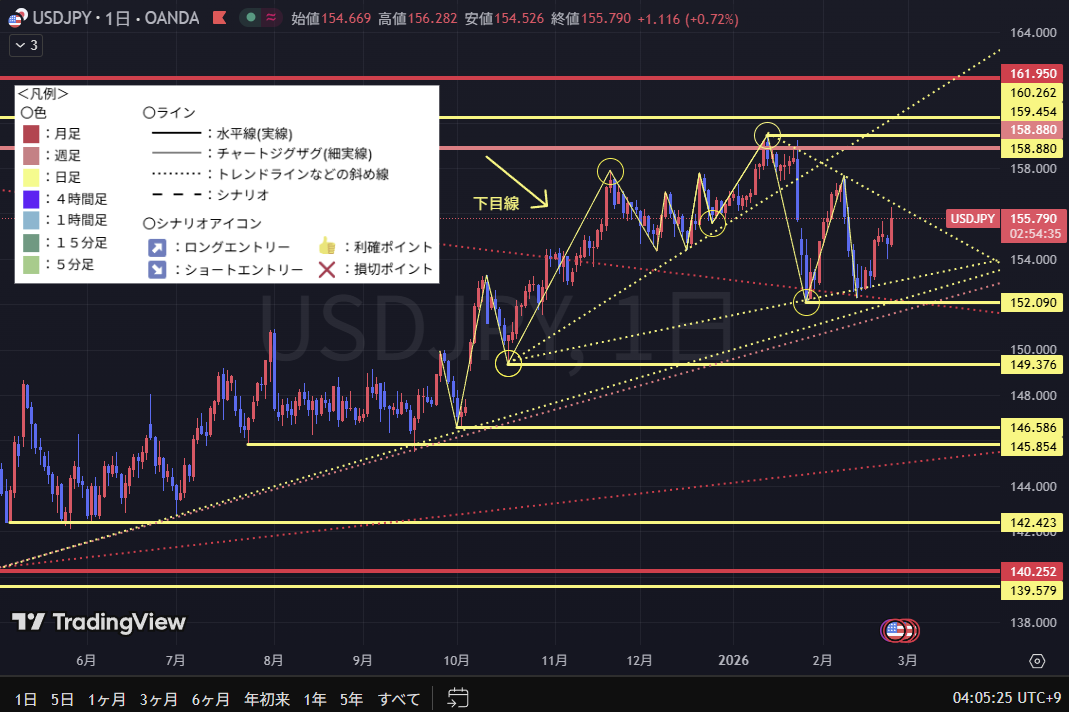Click the TradingView logo

98,622
